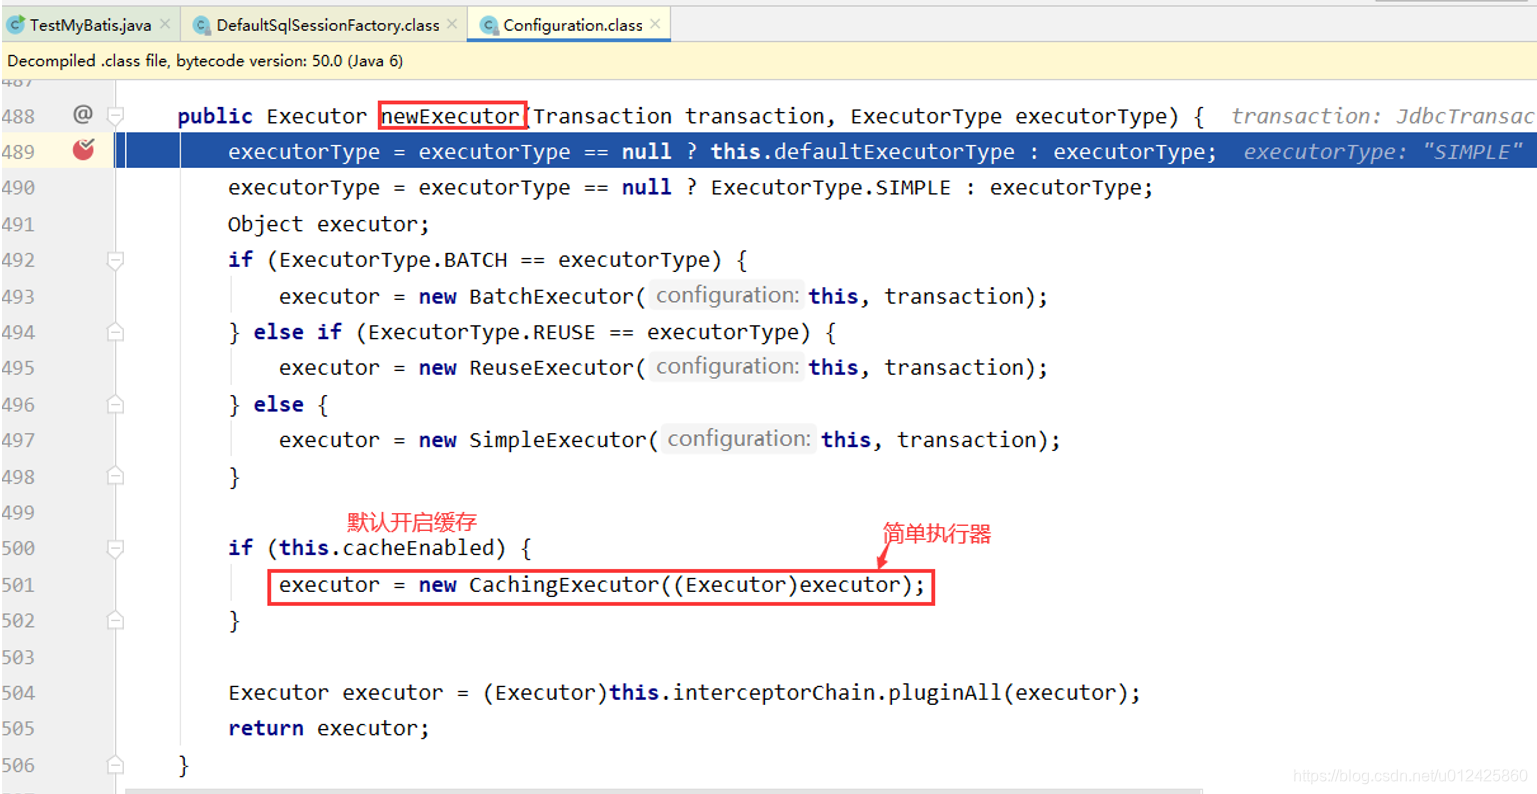Click the fold end marker on line 506

[115, 765]
